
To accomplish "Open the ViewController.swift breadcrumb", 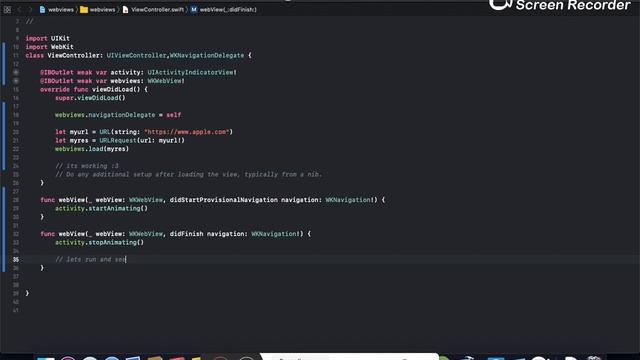I will coord(153,9).
